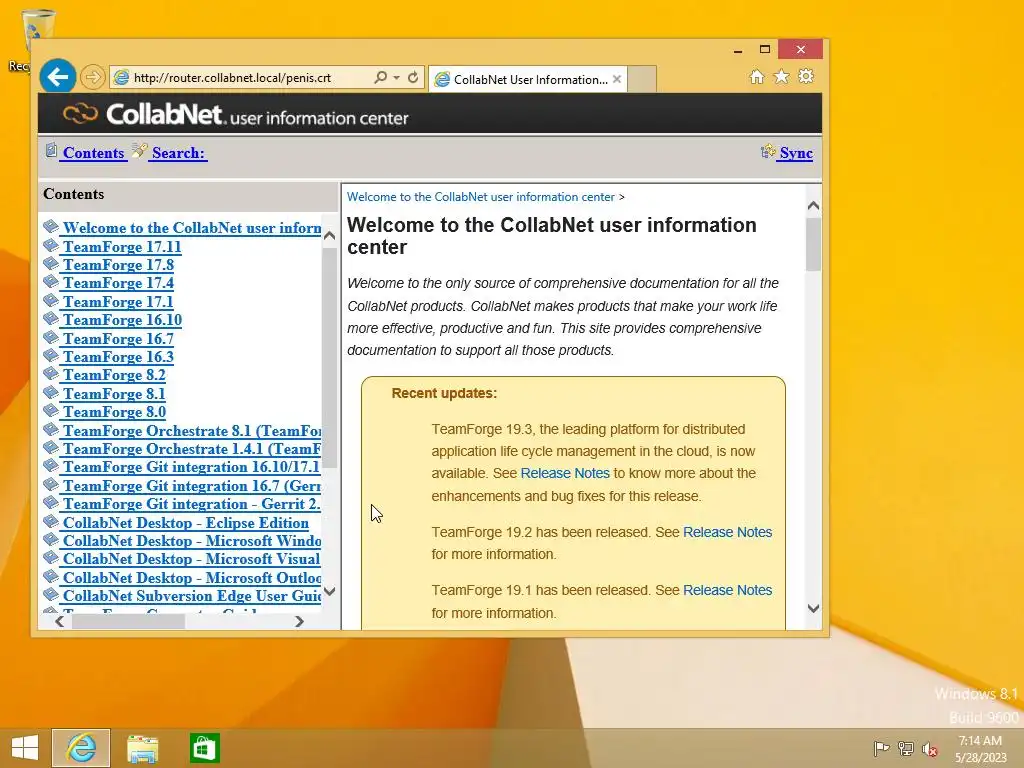Screen dimensions: 1024x768
Task: Click book icon beside CollabNet Subversion Edge
Action: click(x=51, y=595)
